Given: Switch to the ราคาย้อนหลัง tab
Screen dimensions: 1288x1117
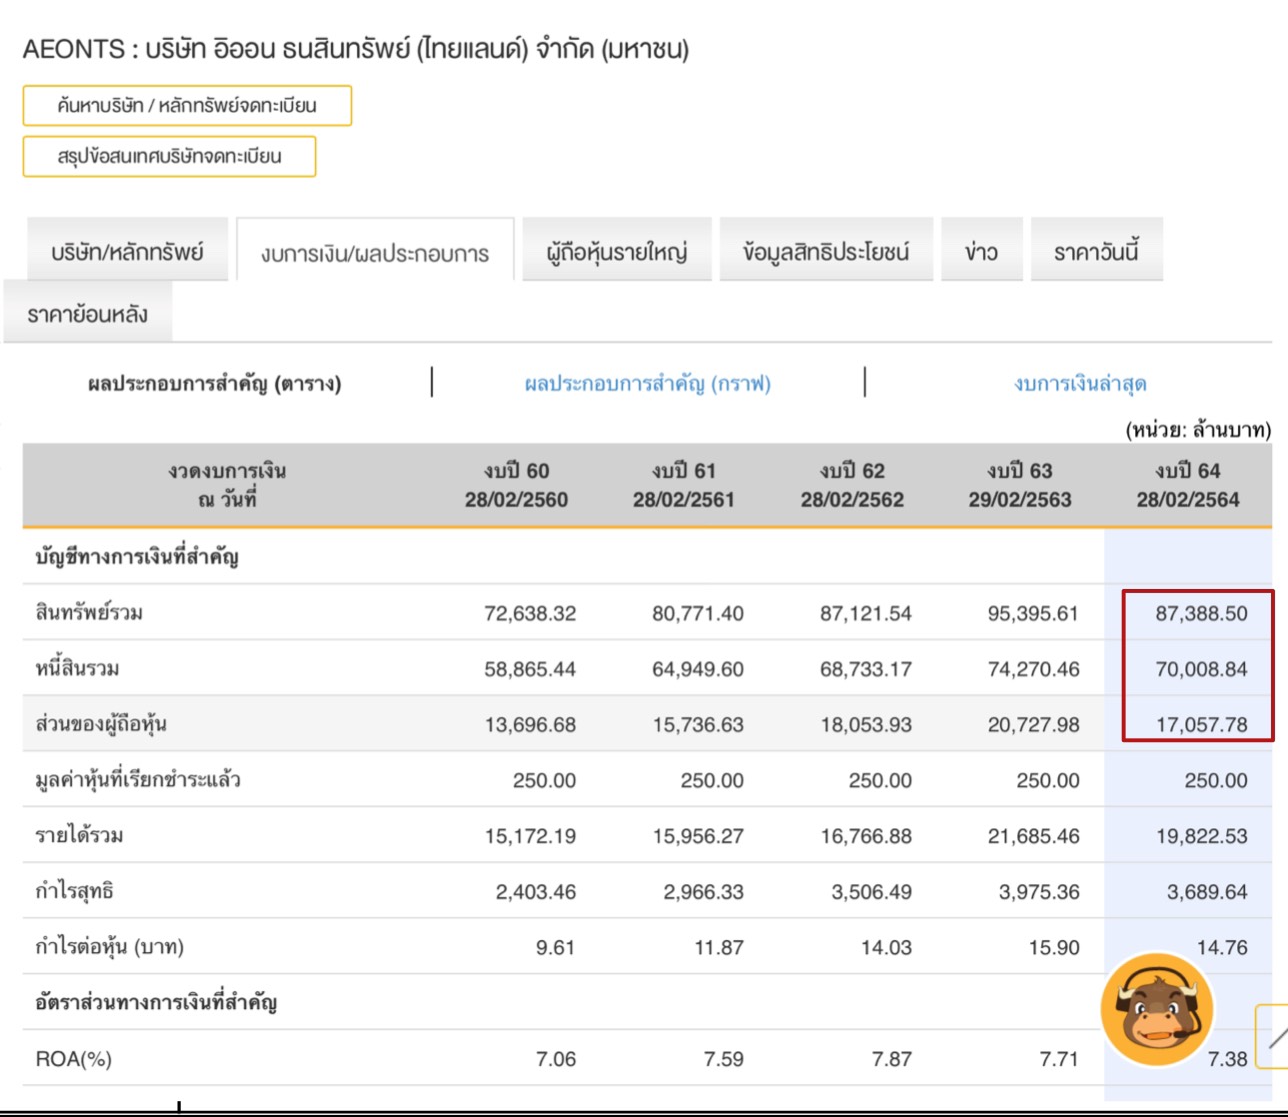Looking at the screenshot, I should tap(88, 314).
